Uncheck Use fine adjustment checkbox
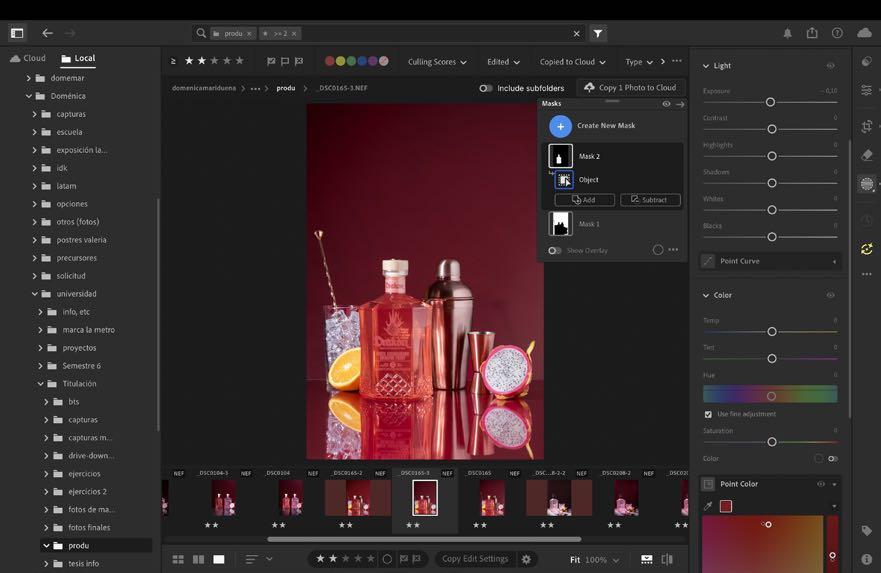 (x=709, y=414)
